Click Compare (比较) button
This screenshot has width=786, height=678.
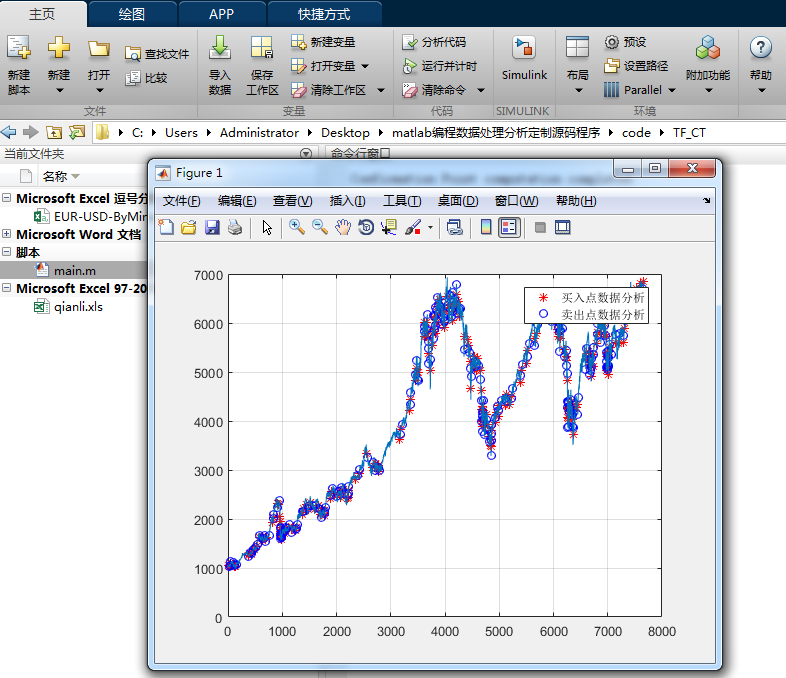(x=146, y=78)
